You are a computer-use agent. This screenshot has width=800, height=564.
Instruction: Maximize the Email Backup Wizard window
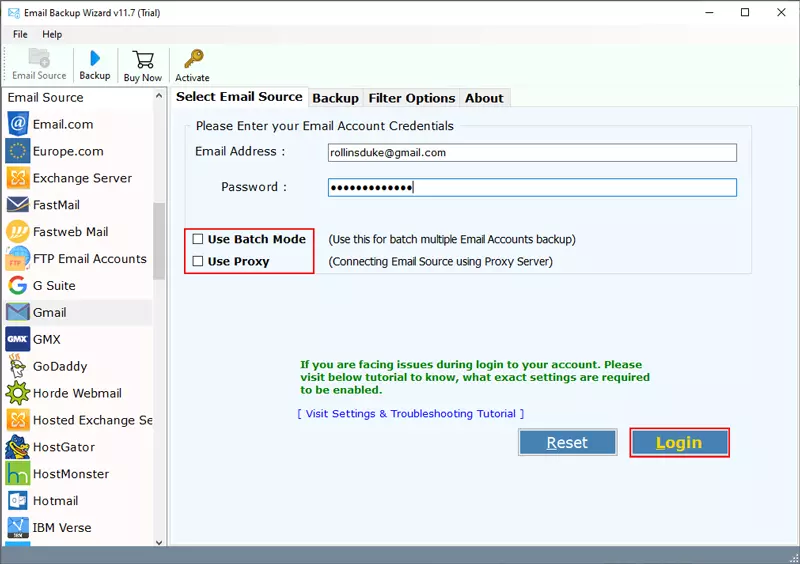pyautogui.click(x=745, y=12)
